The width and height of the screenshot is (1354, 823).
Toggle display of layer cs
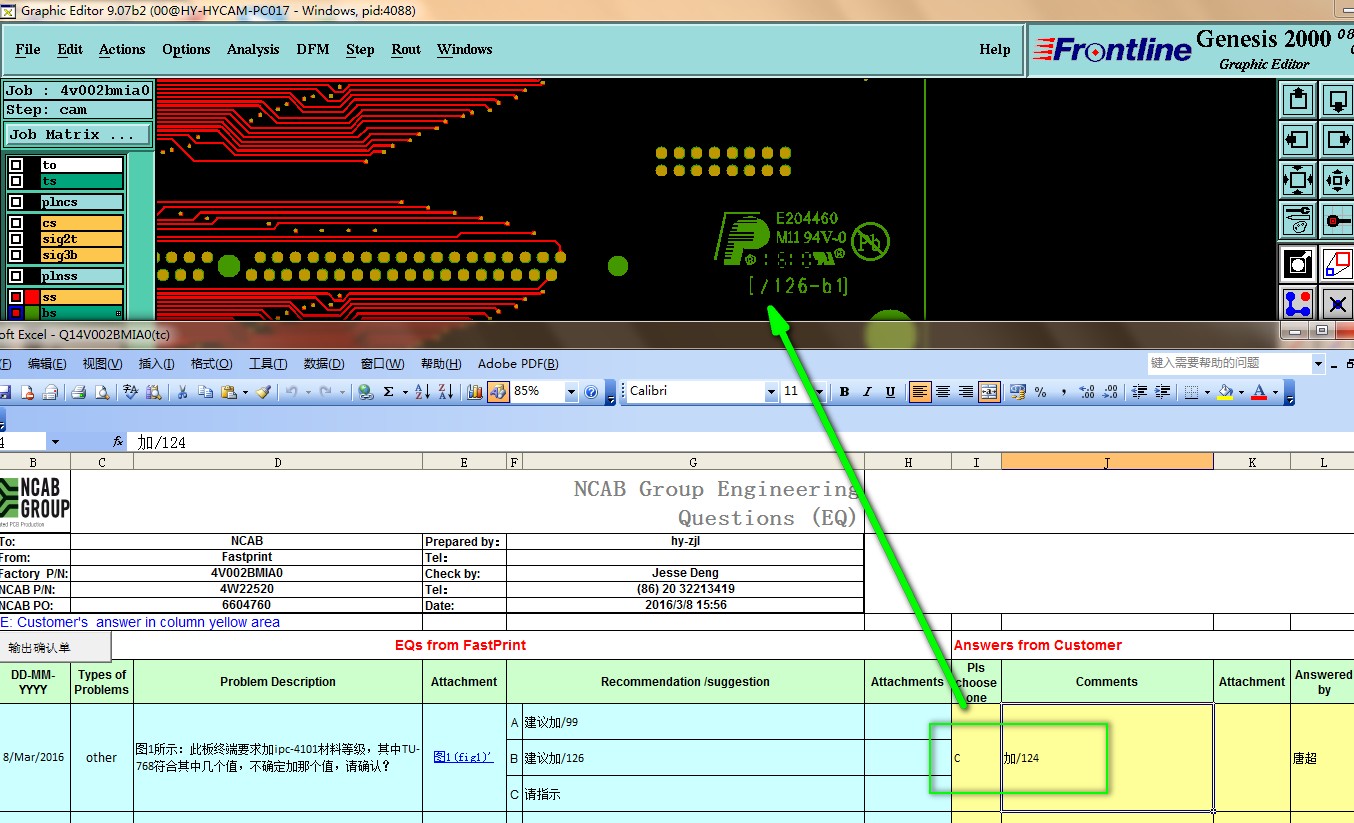(x=16, y=223)
